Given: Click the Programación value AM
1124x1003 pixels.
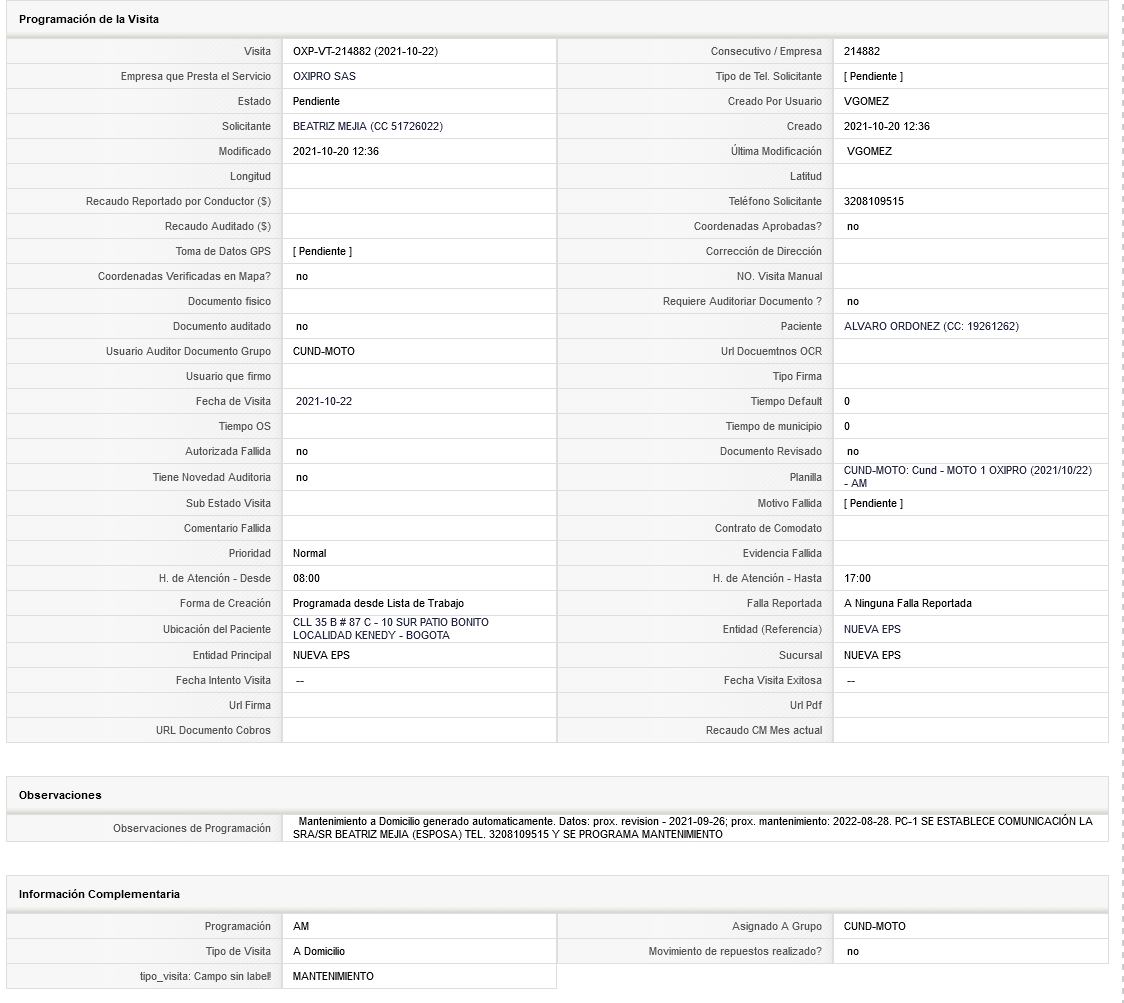Looking at the screenshot, I should point(301,926).
